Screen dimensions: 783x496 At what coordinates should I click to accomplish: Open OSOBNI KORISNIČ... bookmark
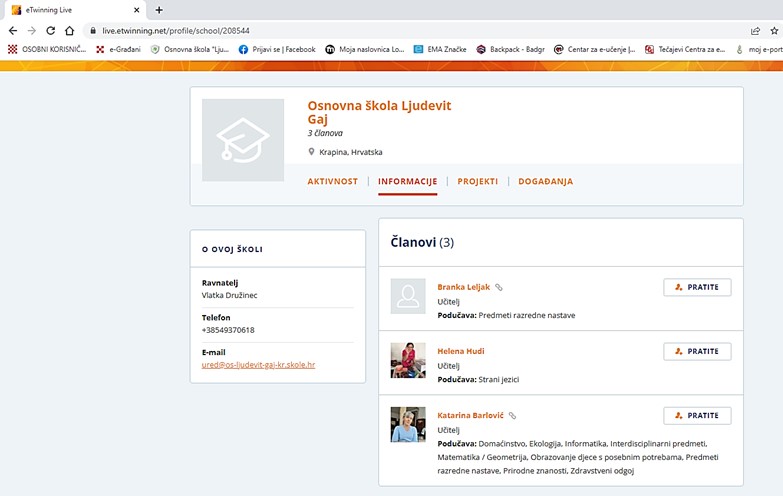coord(47,49)
